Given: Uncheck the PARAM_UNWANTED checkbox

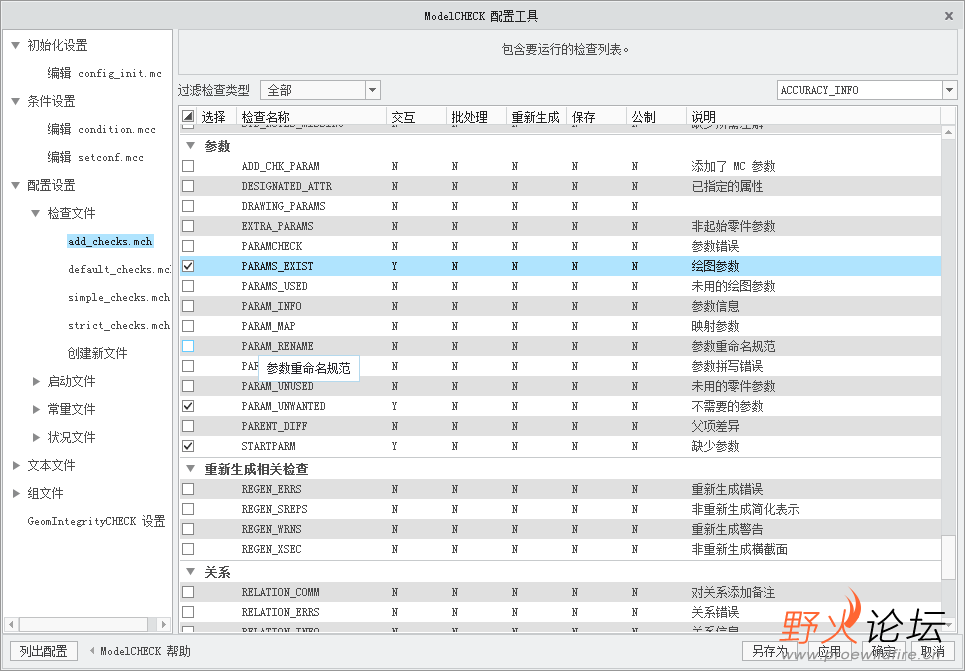Looking at the screenshot, I should point(188,406).
